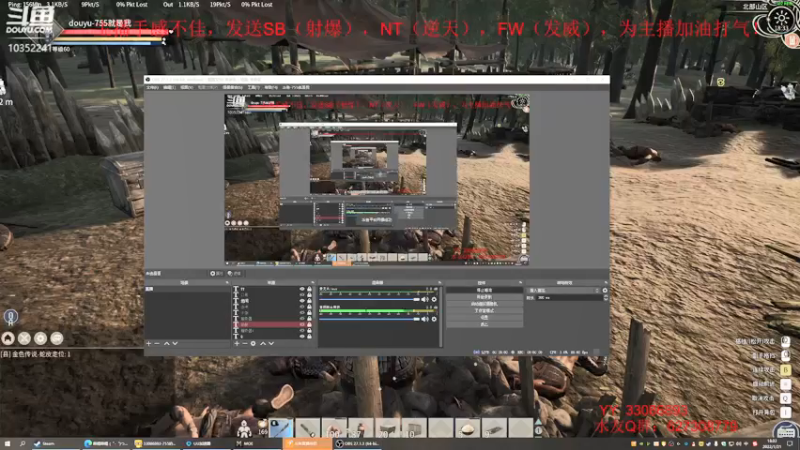Open source properties gear in Sources dock
The height and width of the screenshot is (450, 800).
(x=253, y=343)
